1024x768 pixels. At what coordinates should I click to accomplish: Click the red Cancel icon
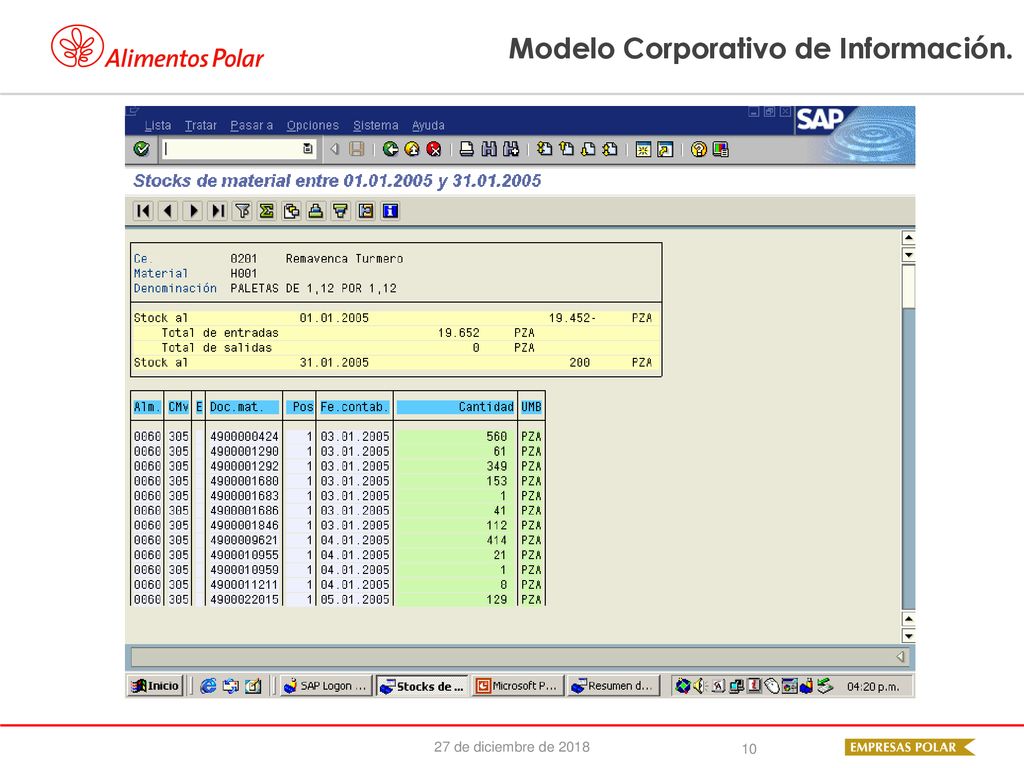pyautogui.click(x=434, y=150)
